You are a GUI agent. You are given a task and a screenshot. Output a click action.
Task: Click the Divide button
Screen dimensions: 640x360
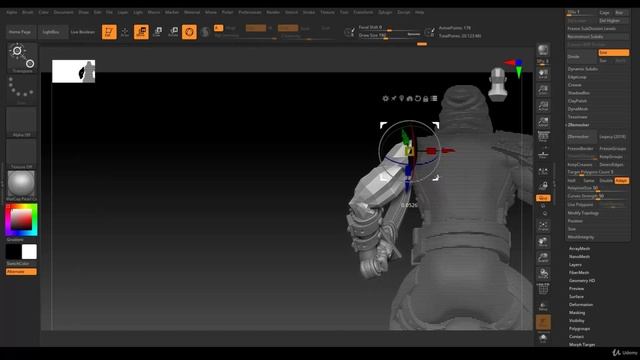[582, 57]
